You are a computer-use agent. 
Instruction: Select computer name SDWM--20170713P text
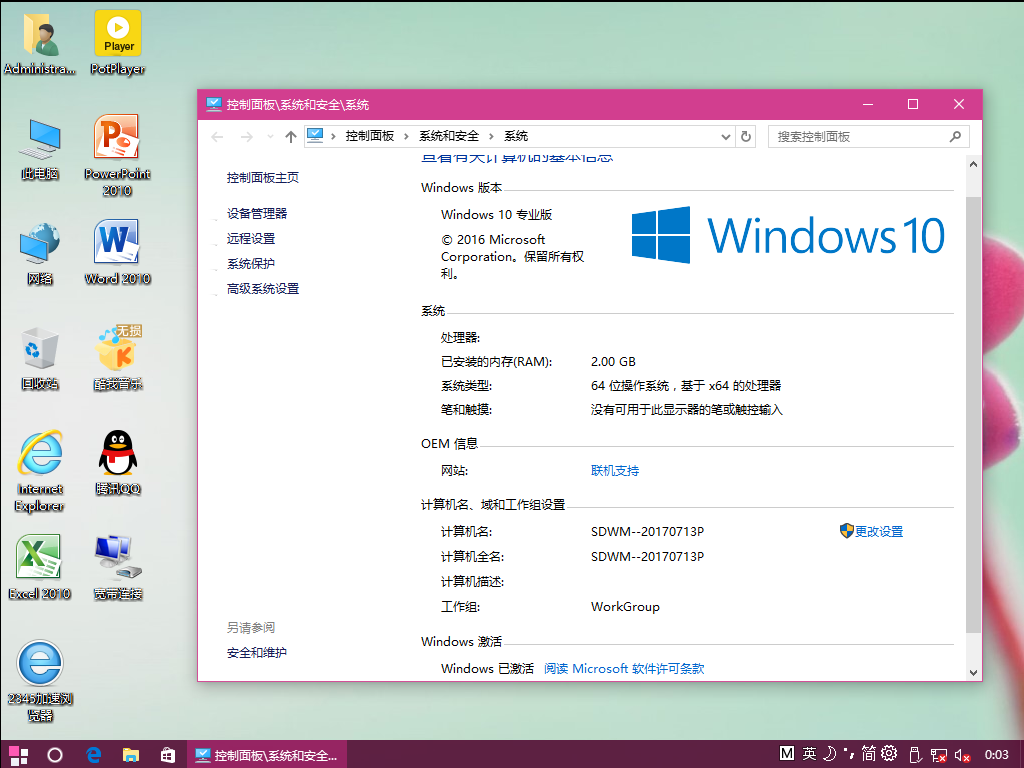[x=647, y=532]
